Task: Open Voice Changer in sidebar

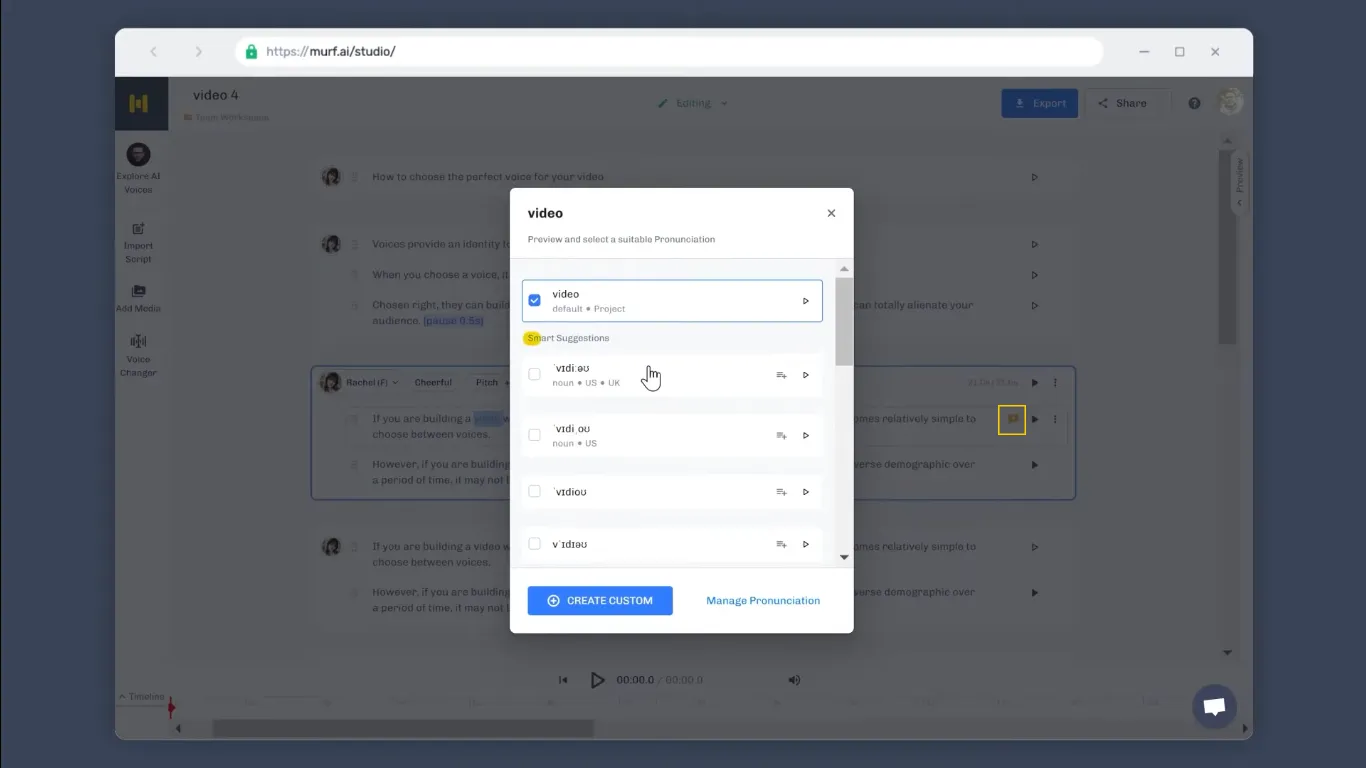Action: click(138, 356)
